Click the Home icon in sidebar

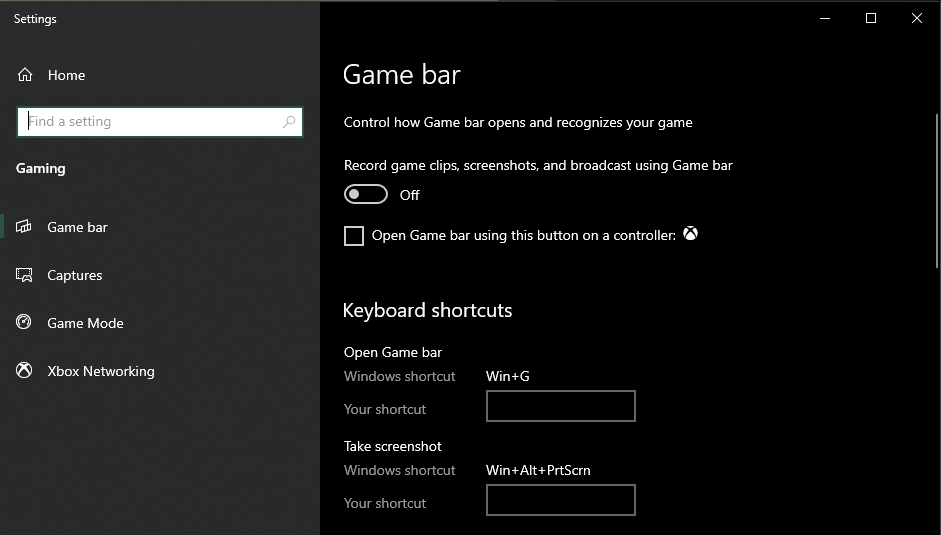point(25,75)
